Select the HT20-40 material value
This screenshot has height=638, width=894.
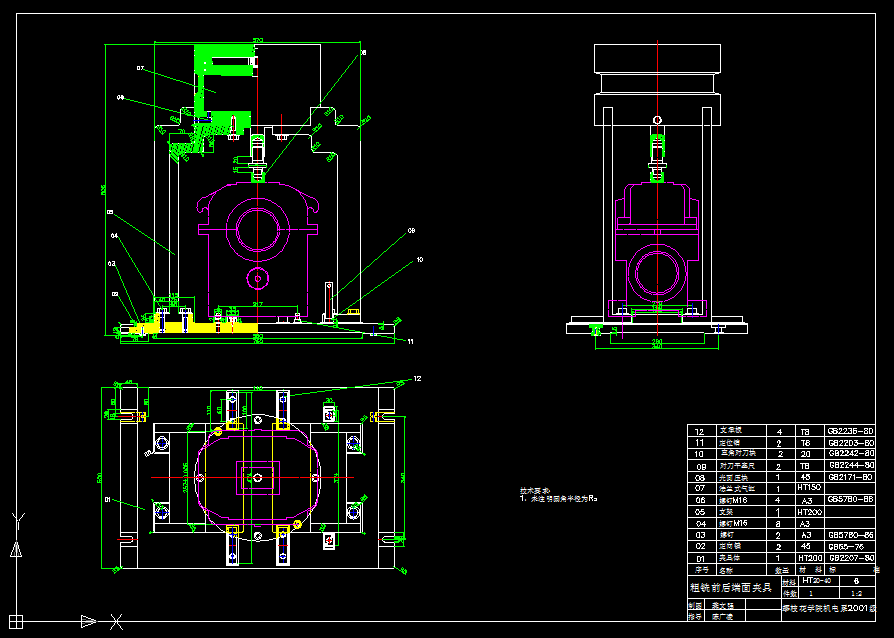tap(816, 581)
